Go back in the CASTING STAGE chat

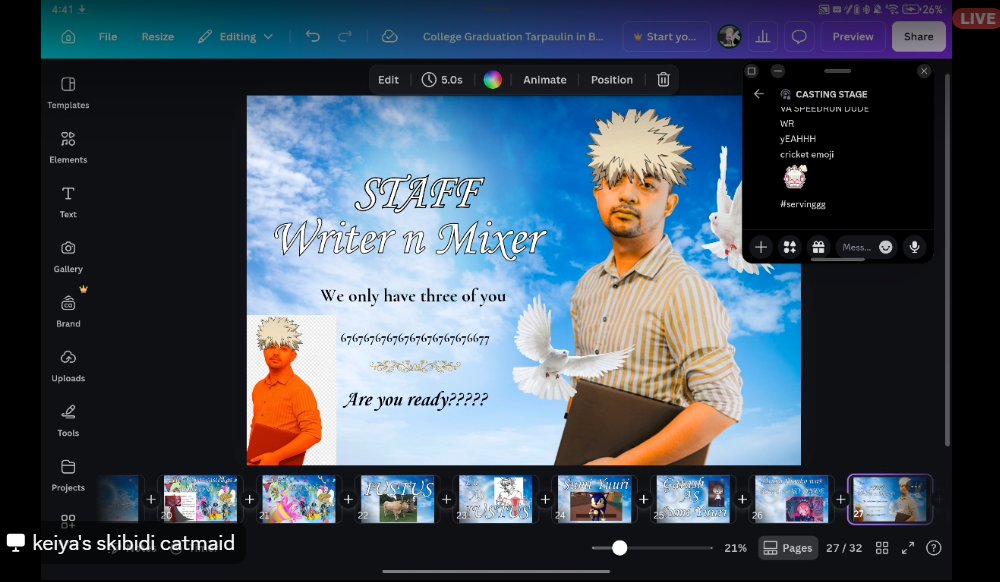pyautogui.click(x=758, y=94)
